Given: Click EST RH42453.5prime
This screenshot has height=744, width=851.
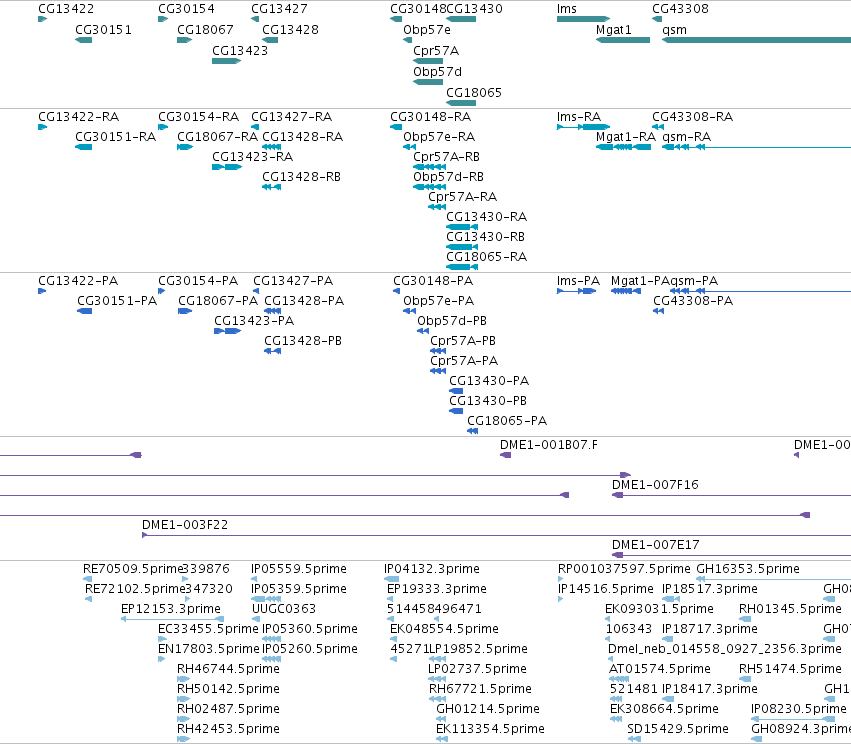Looking at the screenshot, I should click(x=183, y=739).
